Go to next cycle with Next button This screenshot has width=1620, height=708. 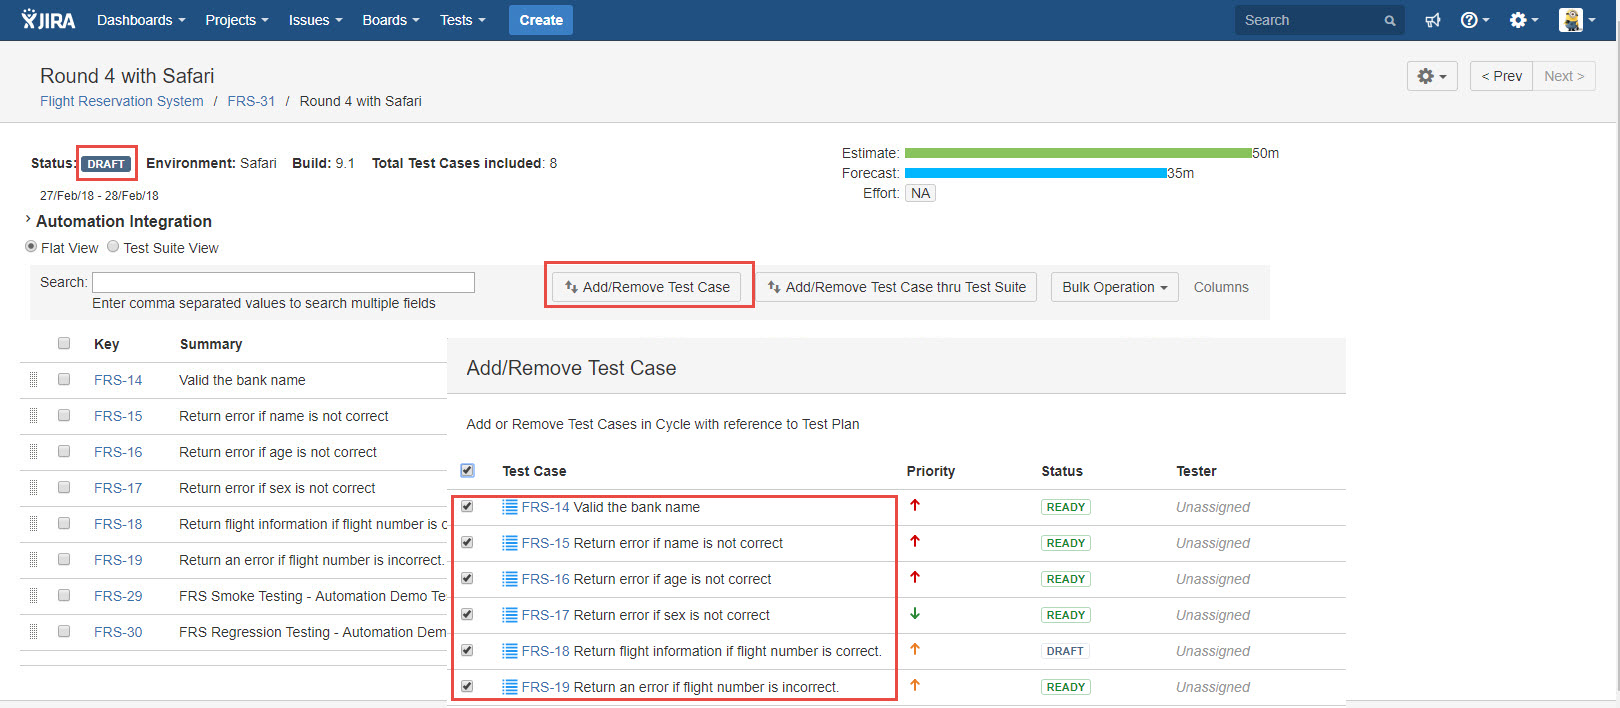tap(1564, 76)
